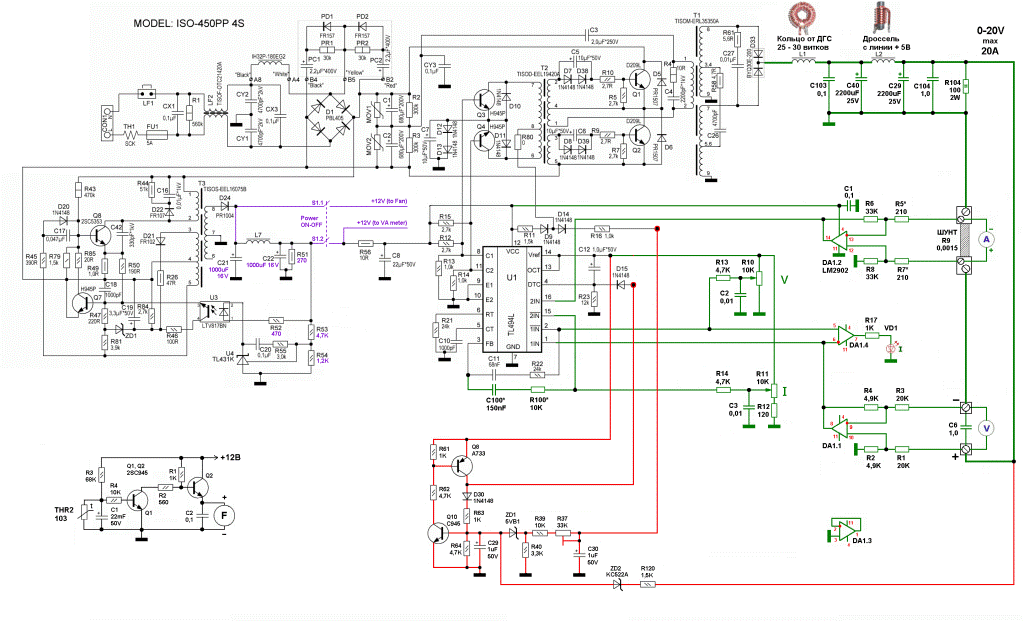Click the TL494L U1 chip symbol

513,300
